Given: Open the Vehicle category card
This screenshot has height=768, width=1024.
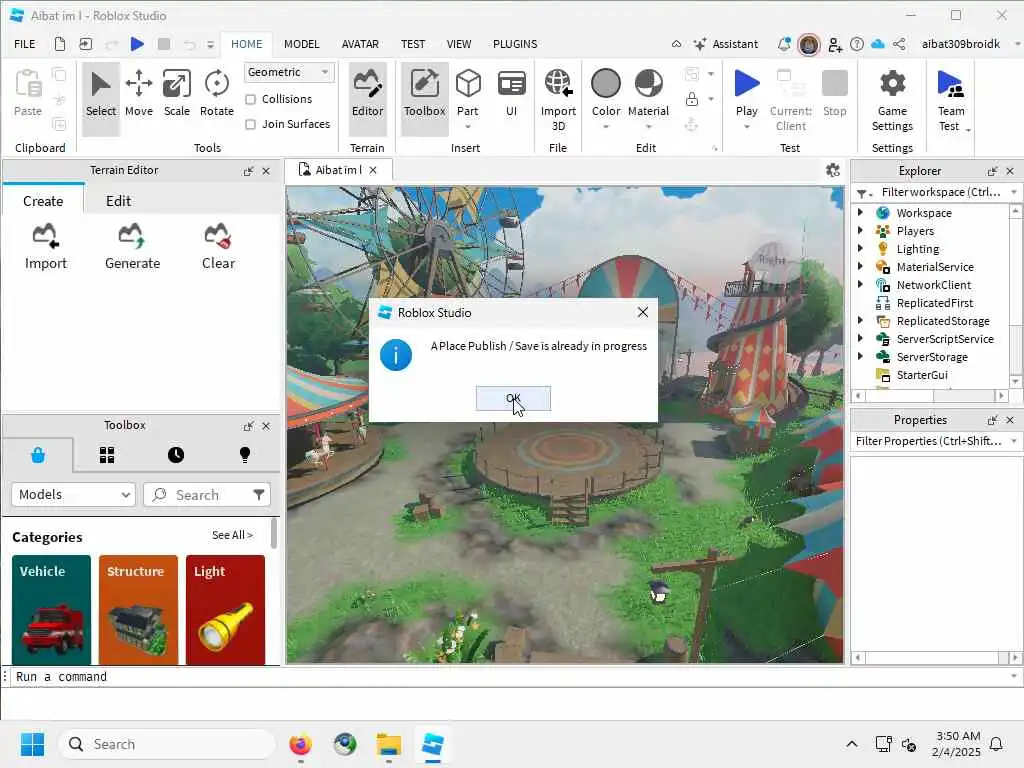Looking at the screenshot, I should coord(51,609).
